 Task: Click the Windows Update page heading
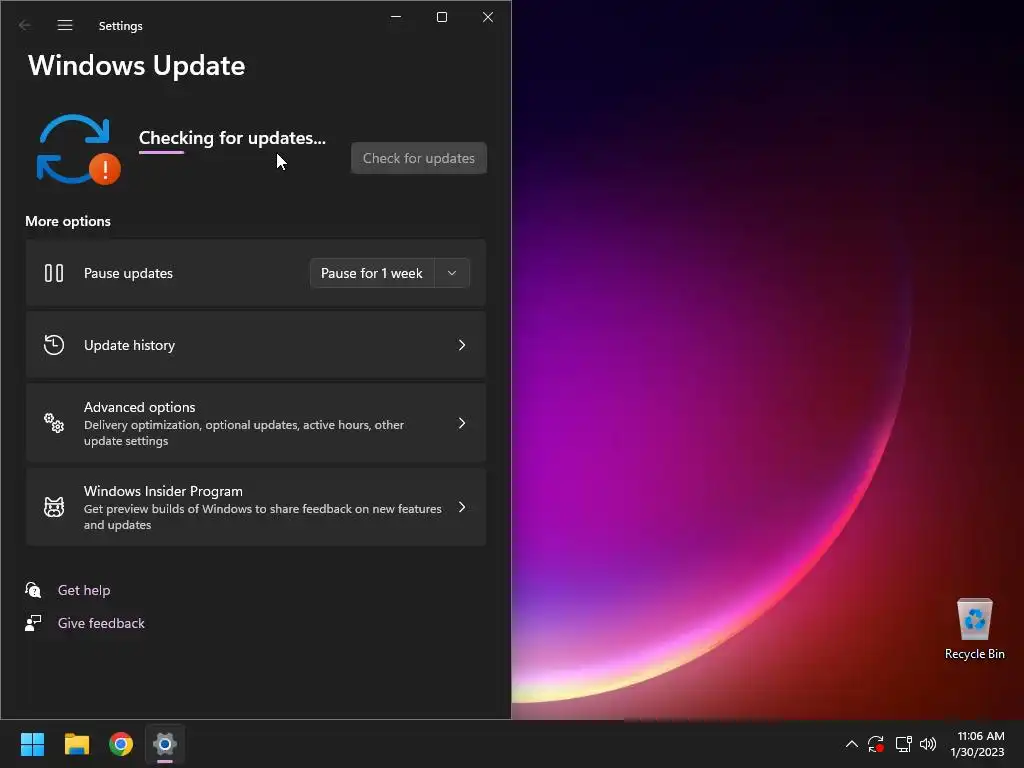pos(136,65)
